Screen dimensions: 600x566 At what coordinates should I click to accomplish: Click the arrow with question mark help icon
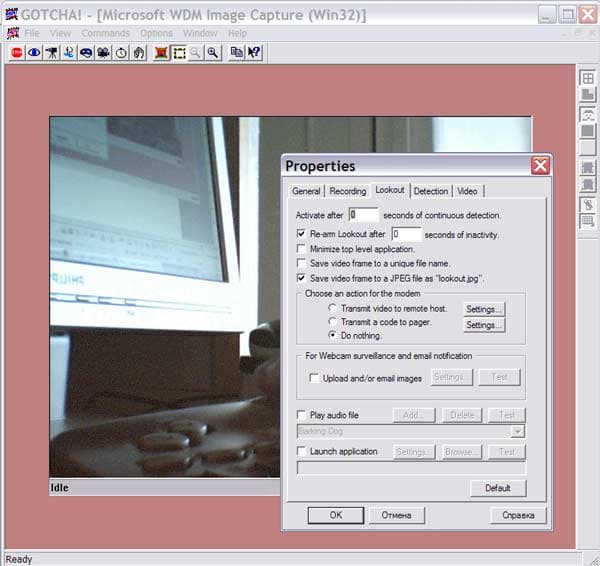(x=254, y=52)
